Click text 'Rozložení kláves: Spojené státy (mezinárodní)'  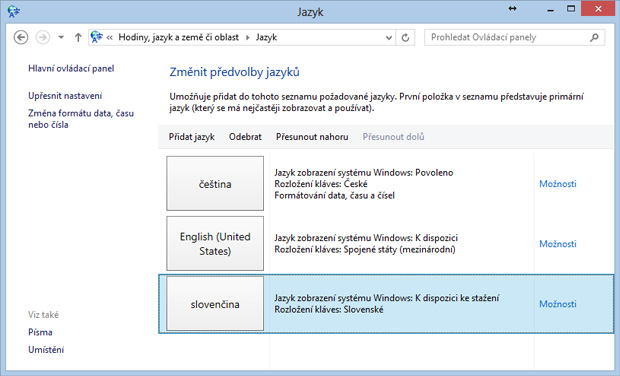pyautogui.click(x=365, y=249)
